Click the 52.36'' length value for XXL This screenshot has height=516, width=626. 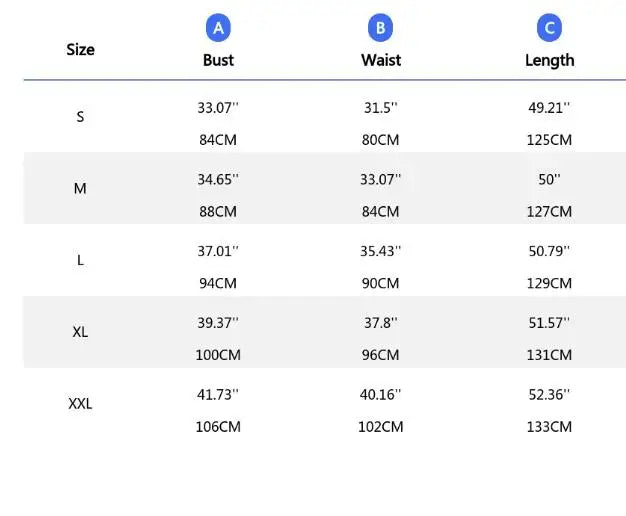549,395
